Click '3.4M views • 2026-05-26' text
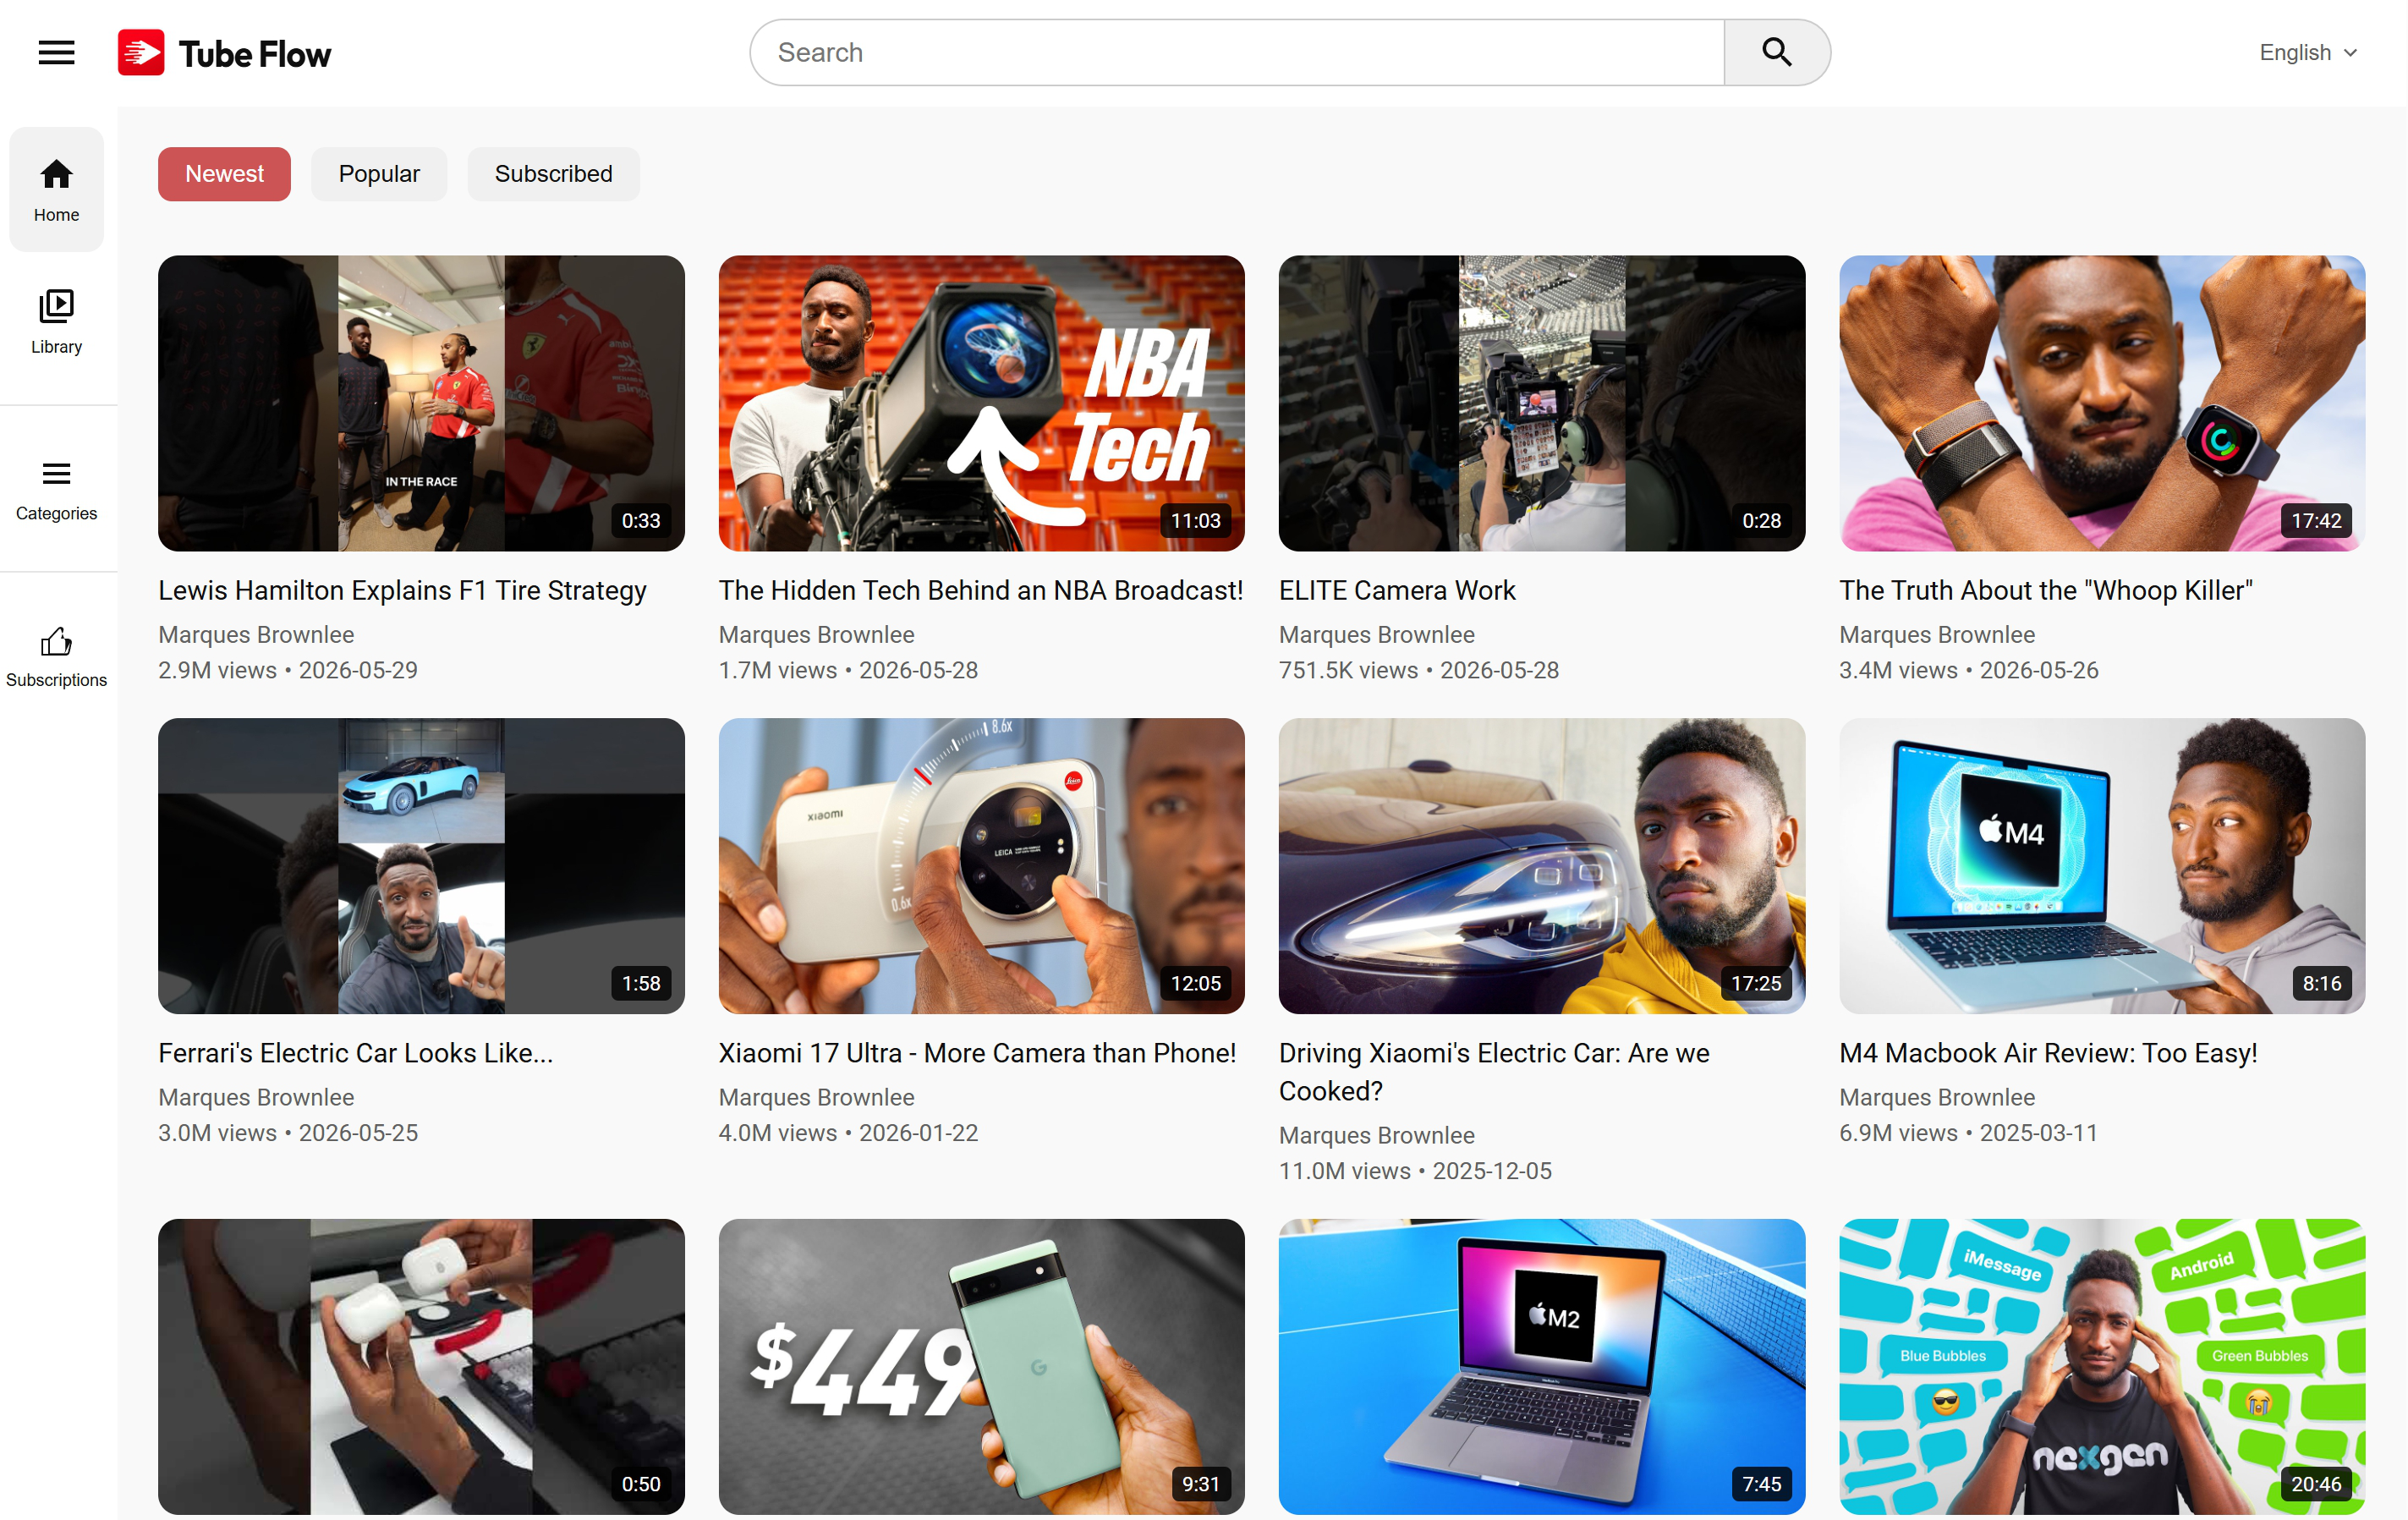This screenshot has width=2408, height=1520. [x=1969, y=670]
